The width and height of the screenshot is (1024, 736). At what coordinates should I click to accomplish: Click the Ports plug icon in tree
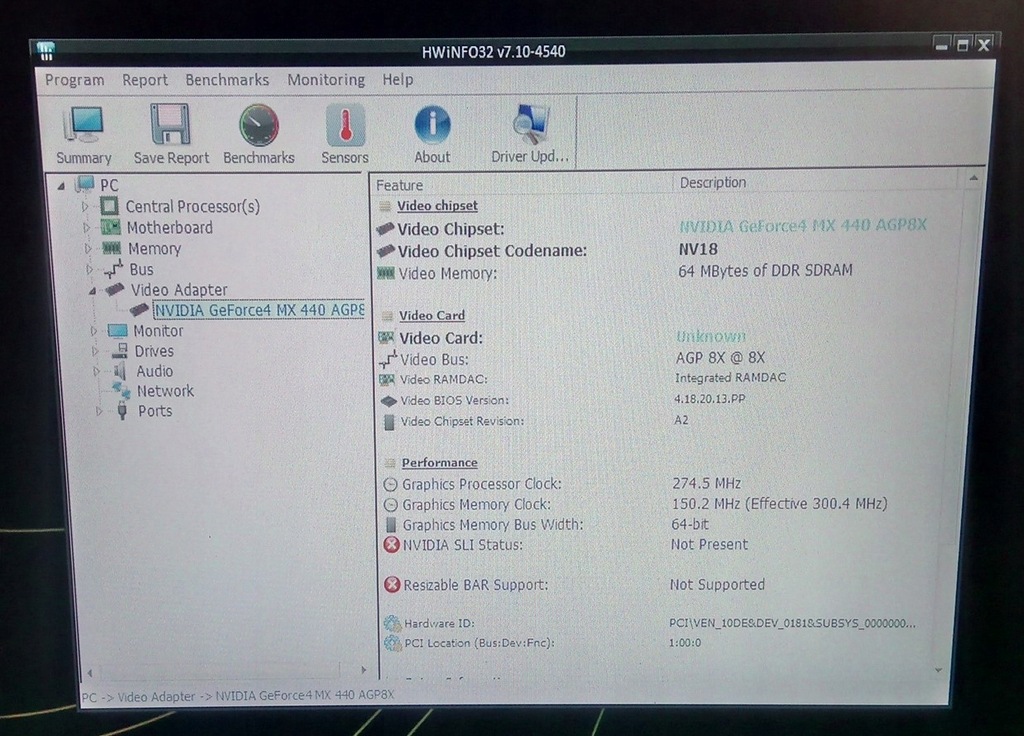(x=122, y=411)
